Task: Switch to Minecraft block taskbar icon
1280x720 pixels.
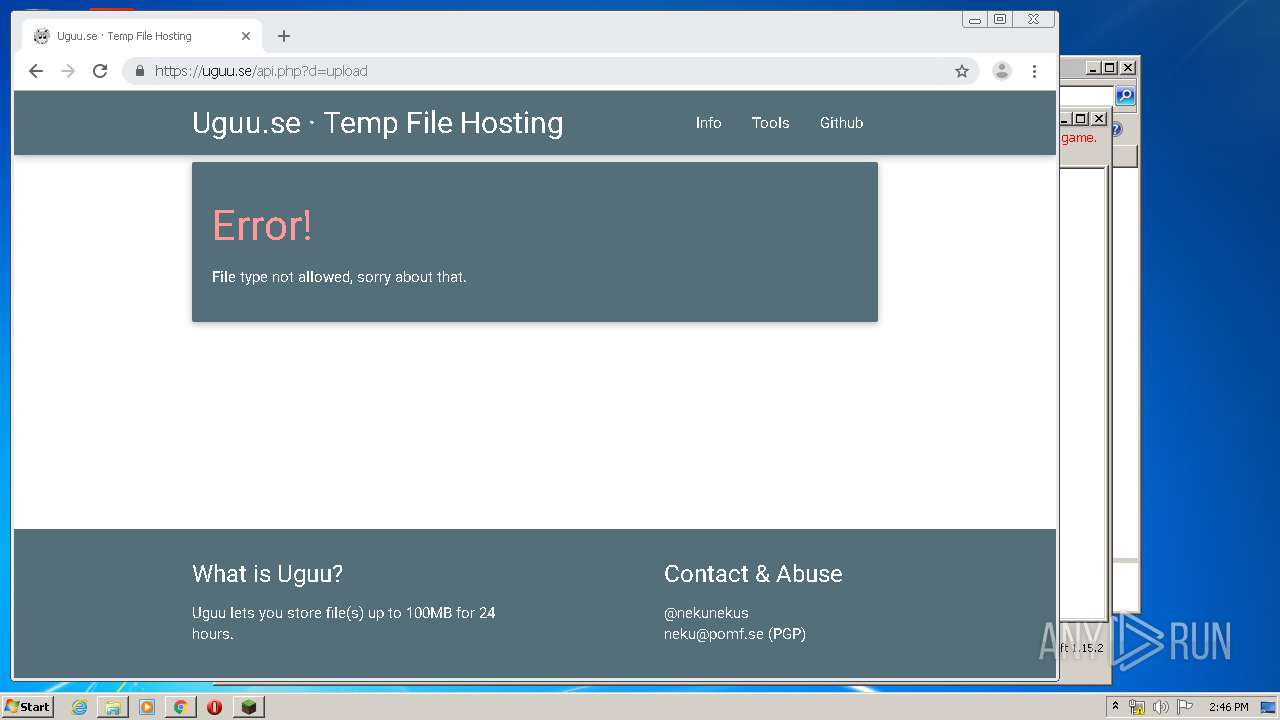Action: pyautogui.click(x=248, y=707)
